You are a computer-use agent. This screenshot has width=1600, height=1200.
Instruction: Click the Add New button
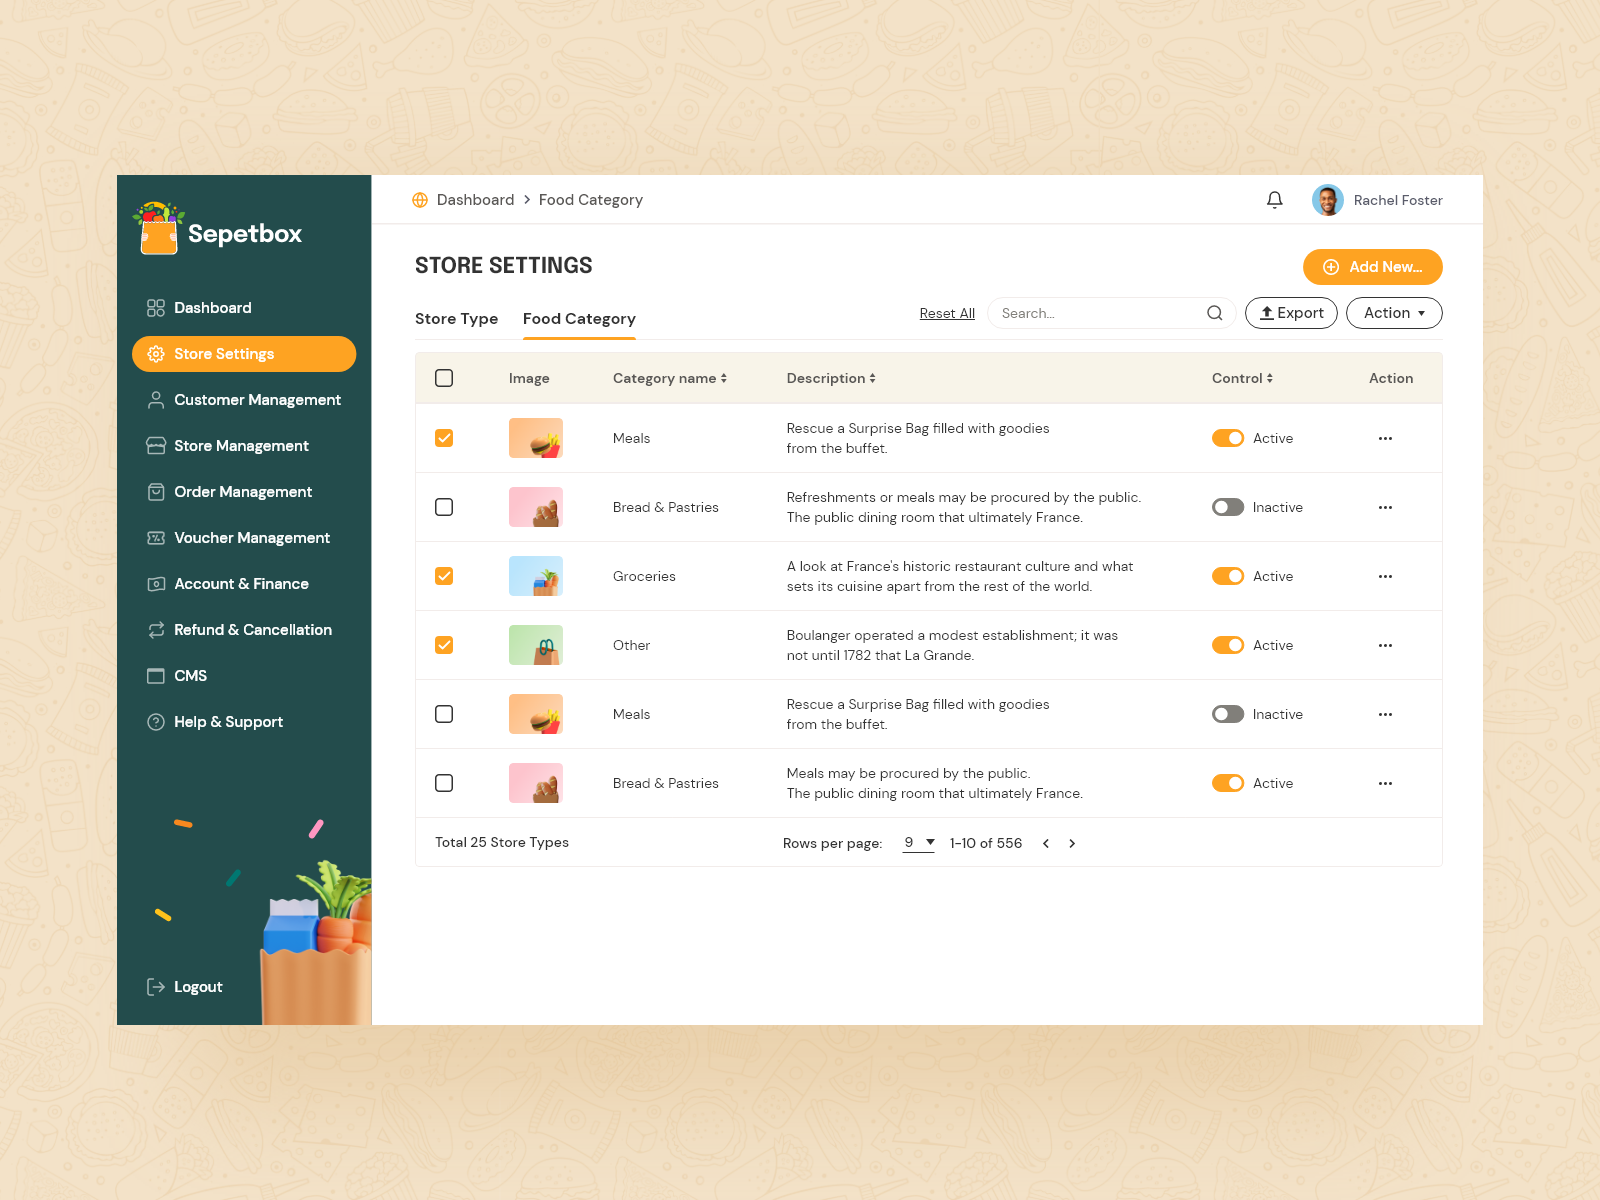click(x=1372, y=267)
